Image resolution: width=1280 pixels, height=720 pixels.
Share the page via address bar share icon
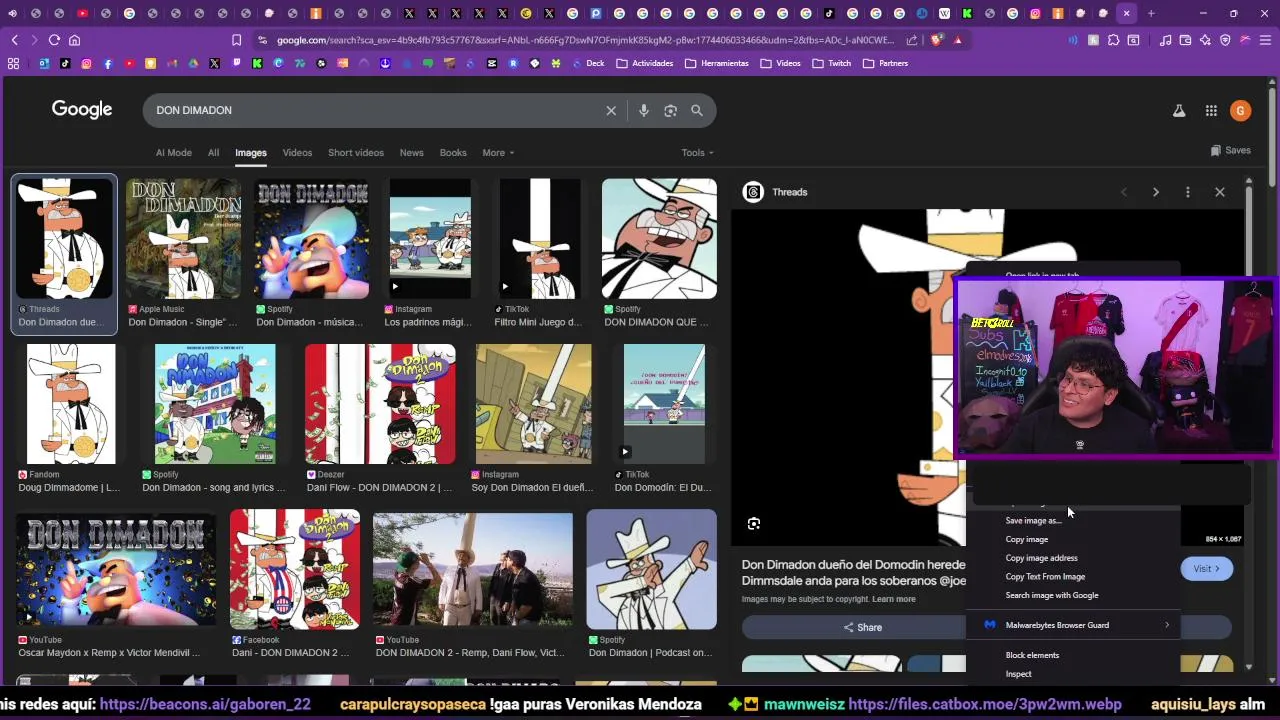[x=912, y=40]
